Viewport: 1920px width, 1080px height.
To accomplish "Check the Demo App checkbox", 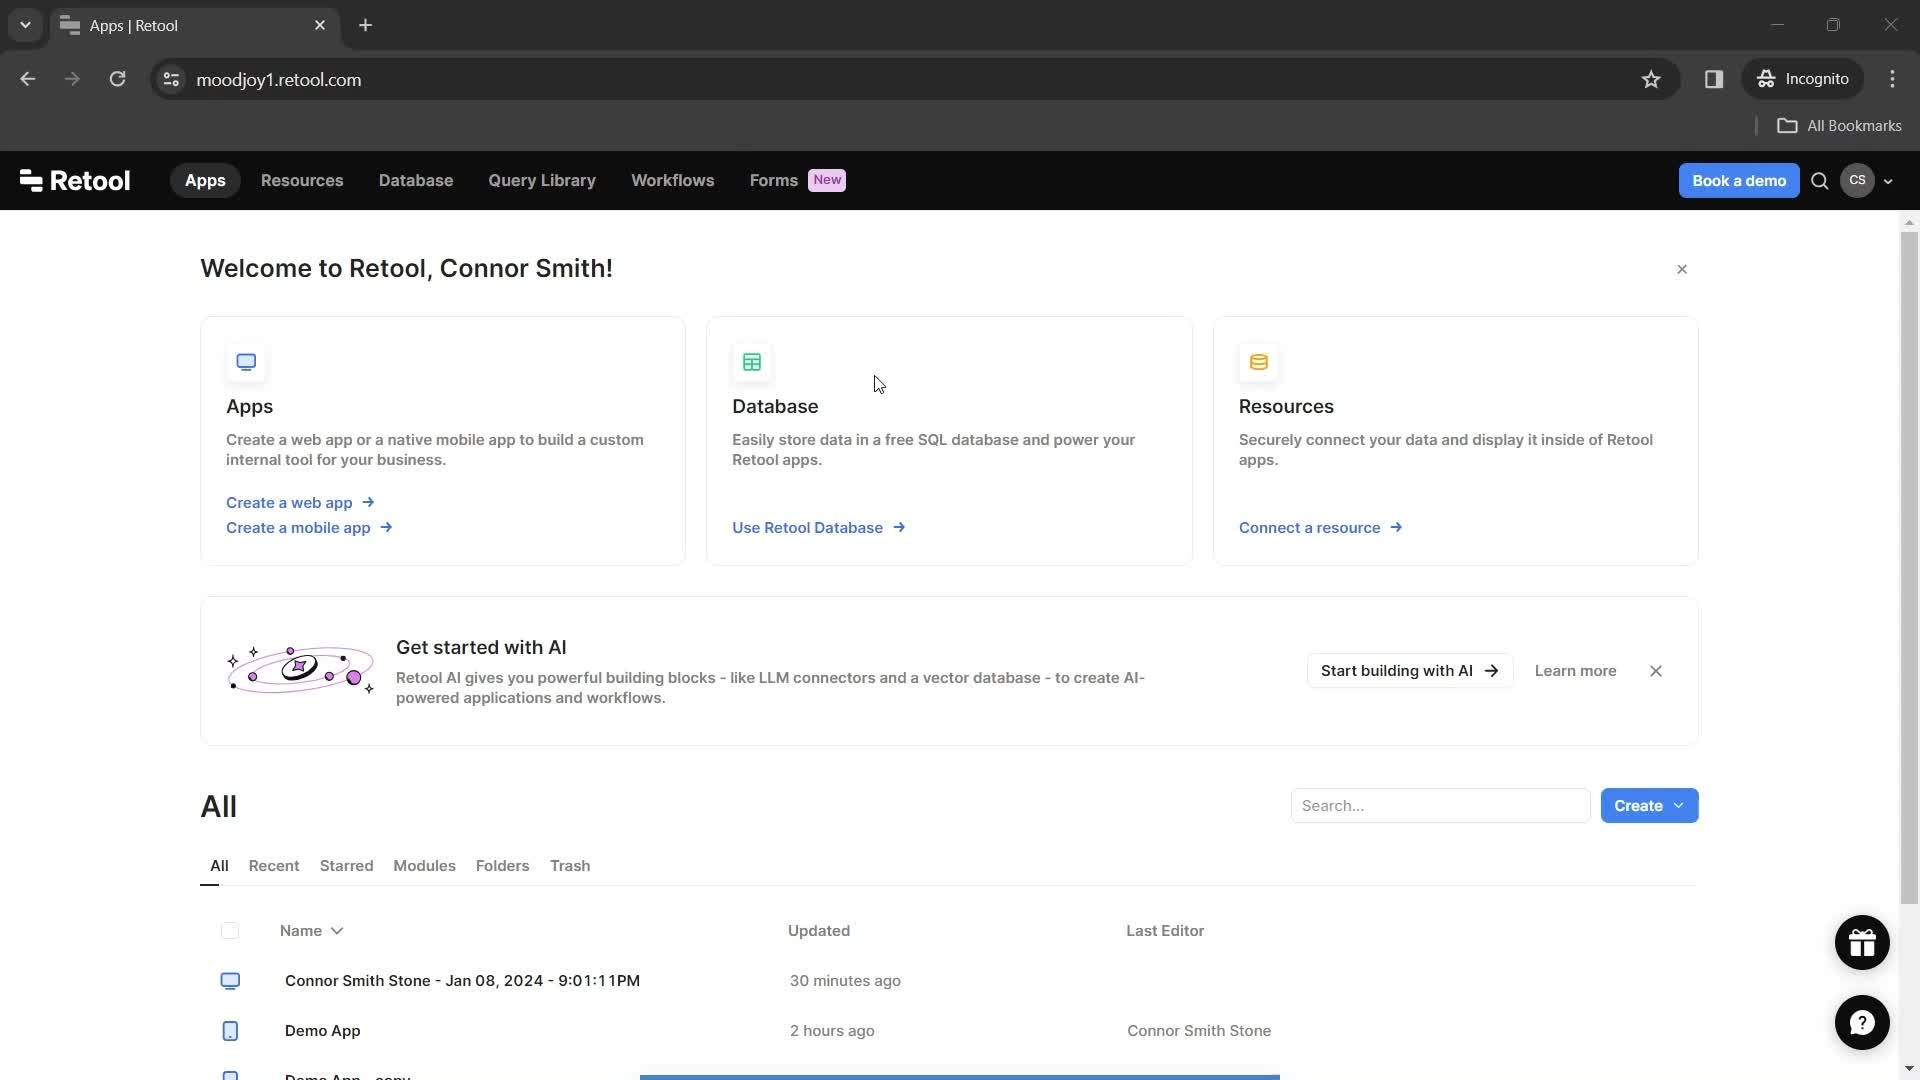I will coord(229,1030).
